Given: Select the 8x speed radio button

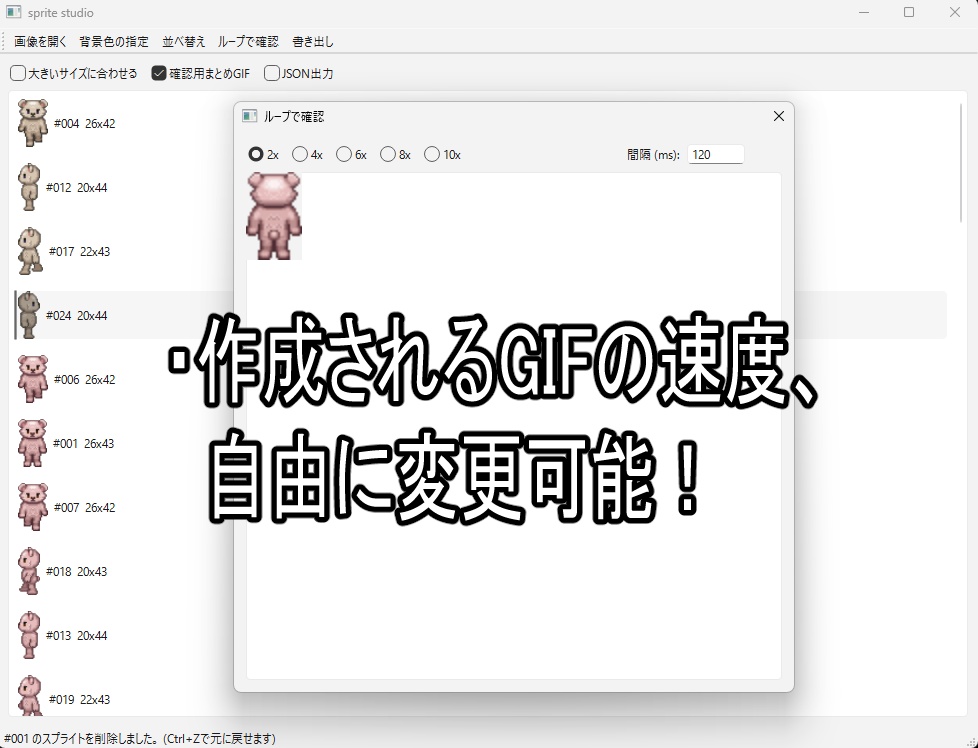Looking at the screenshot, I should click(x=388, y=154).
